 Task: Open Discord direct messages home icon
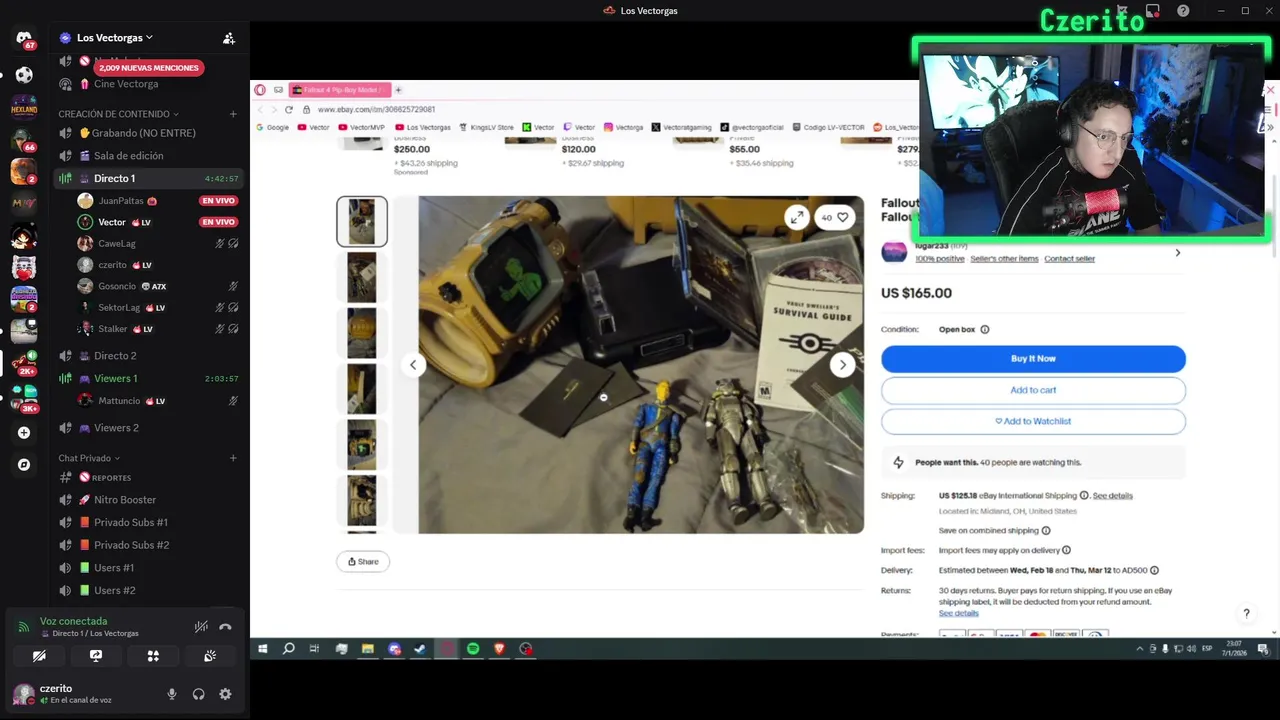click(24, 38)
